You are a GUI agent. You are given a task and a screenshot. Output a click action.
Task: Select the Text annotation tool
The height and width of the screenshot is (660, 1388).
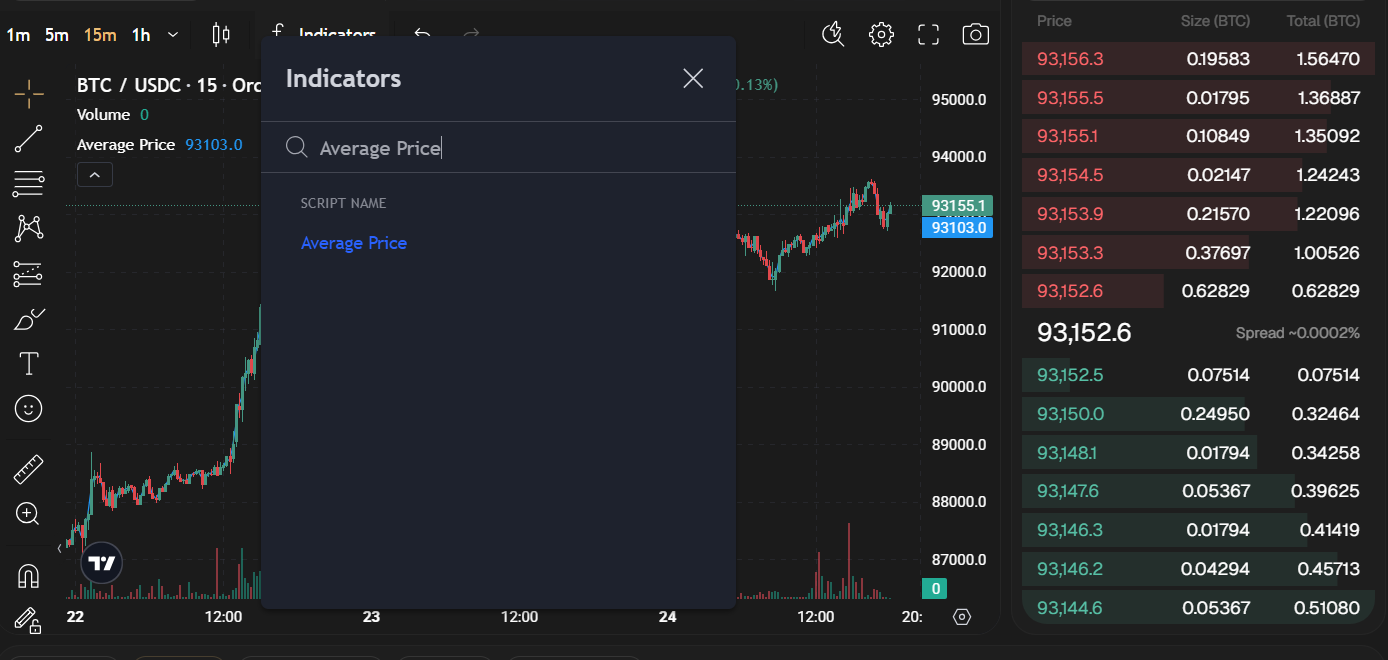29,364
